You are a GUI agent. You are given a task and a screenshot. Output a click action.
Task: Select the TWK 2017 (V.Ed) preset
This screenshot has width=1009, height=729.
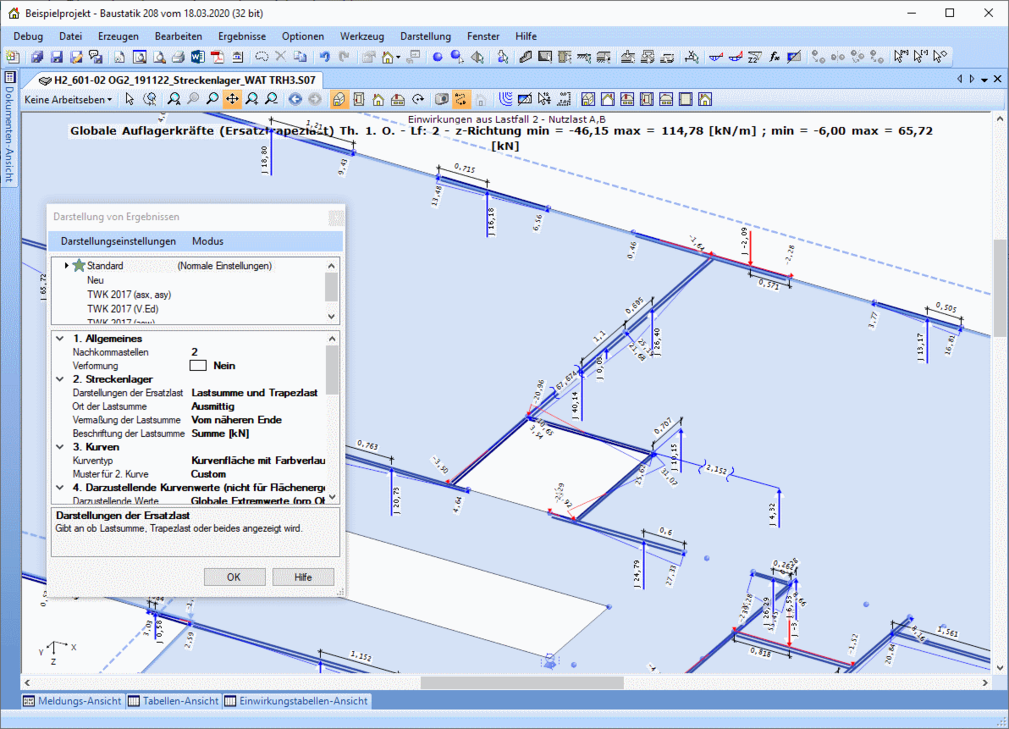tap(122, 309)
